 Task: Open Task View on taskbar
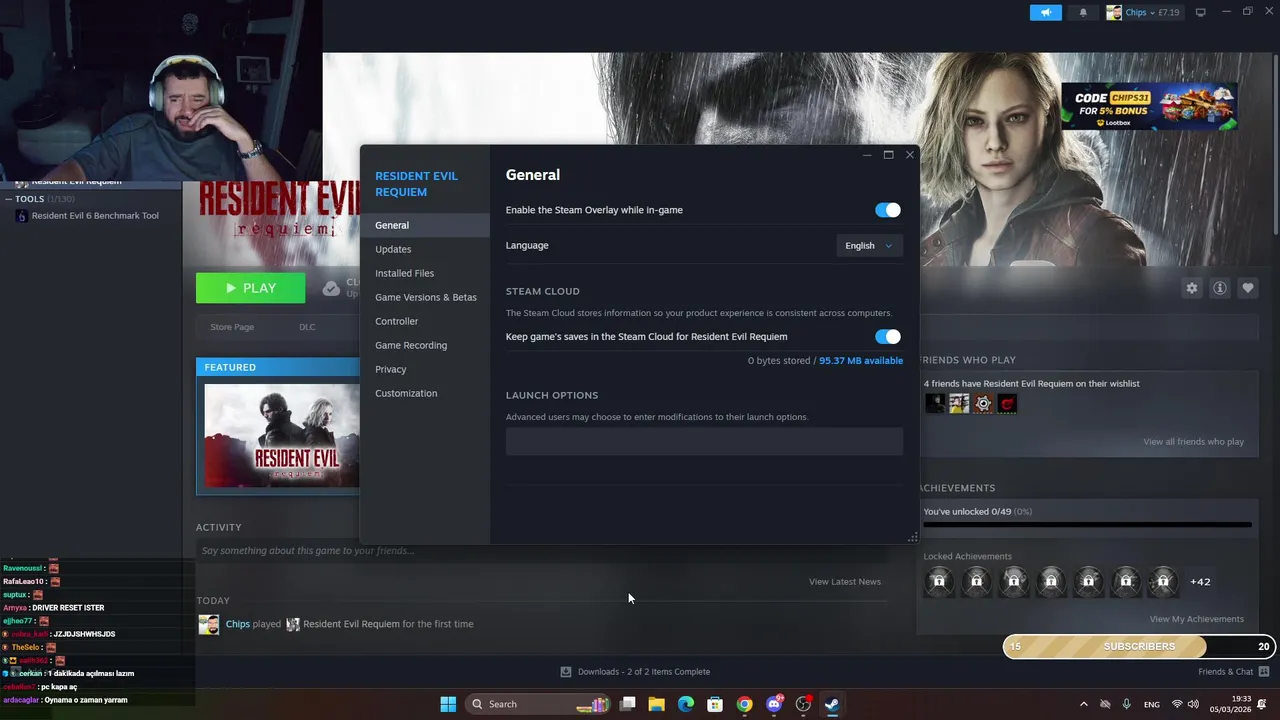point(627,704)
